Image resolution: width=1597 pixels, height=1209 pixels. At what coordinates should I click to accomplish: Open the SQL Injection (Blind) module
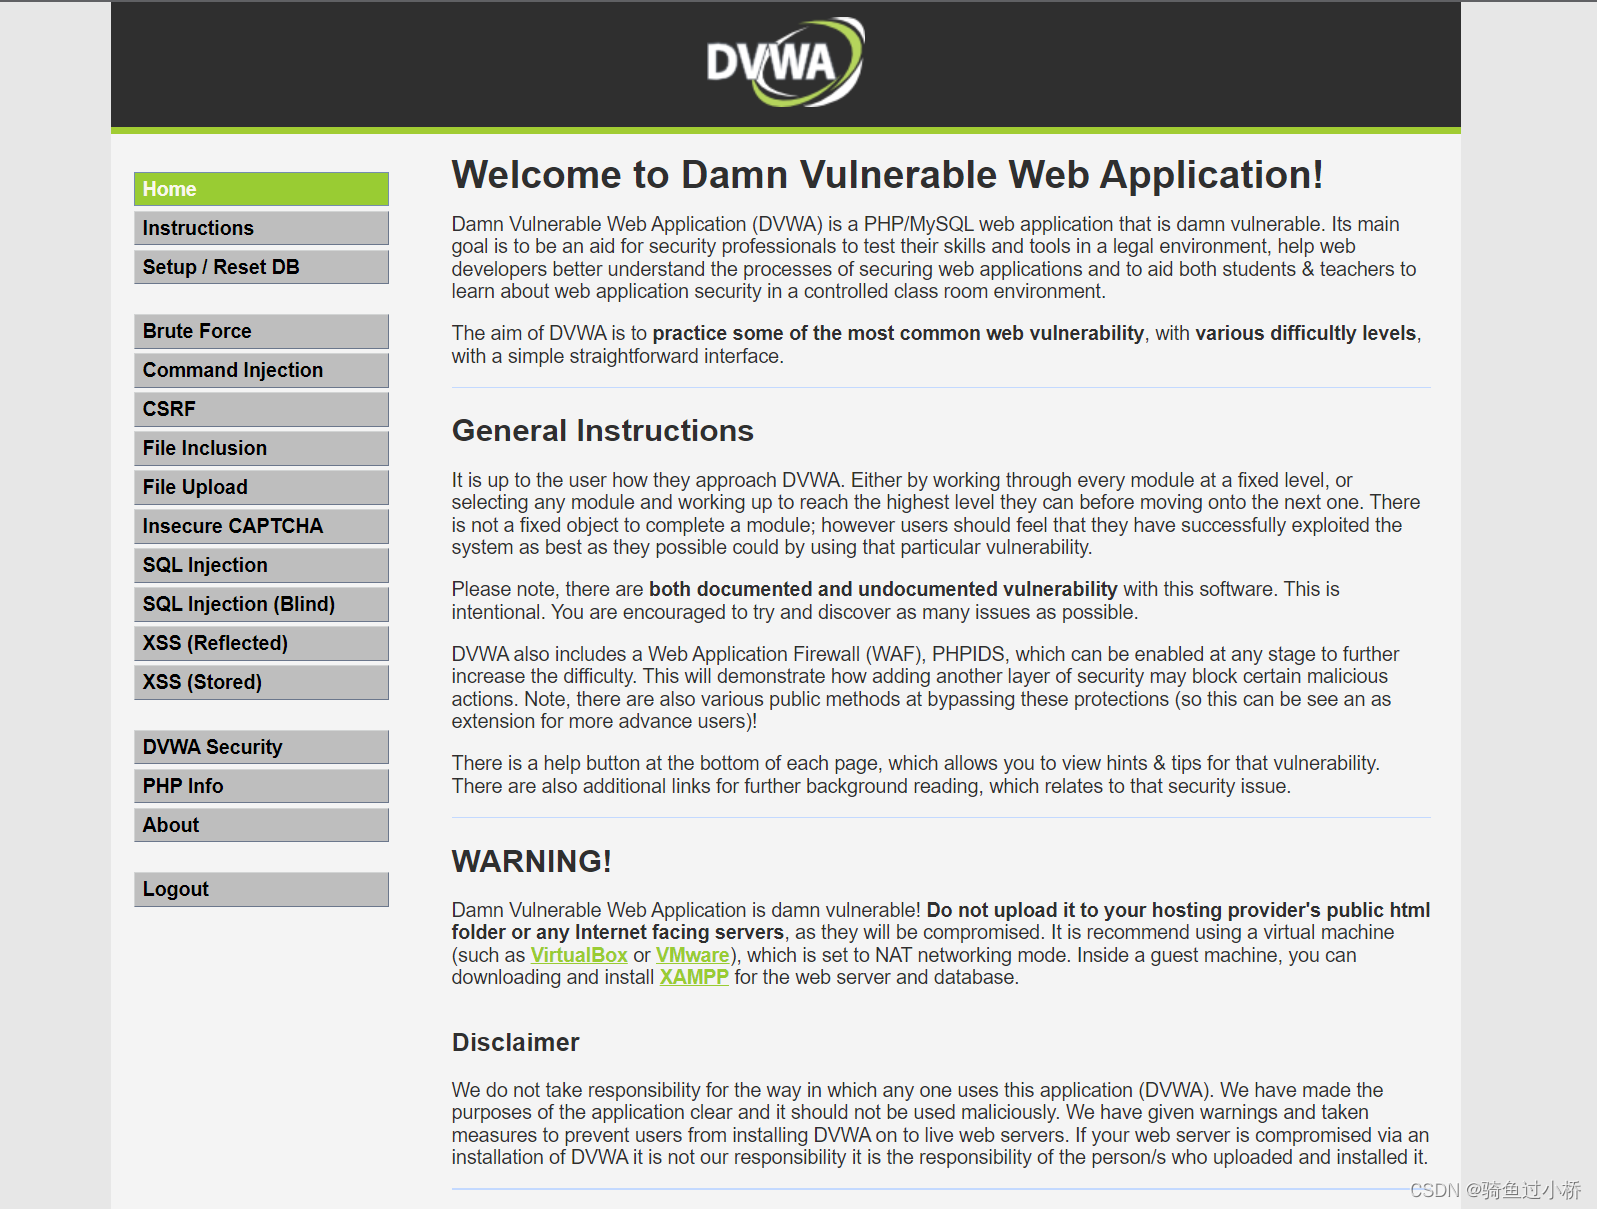coord(261,604)
